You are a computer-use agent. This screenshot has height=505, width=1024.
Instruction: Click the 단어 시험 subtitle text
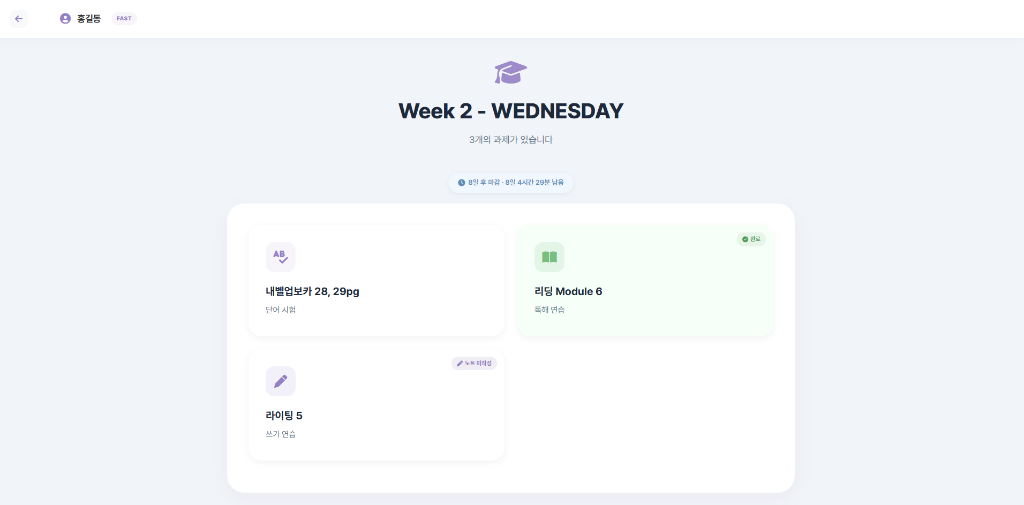click(x=280, y=310)
